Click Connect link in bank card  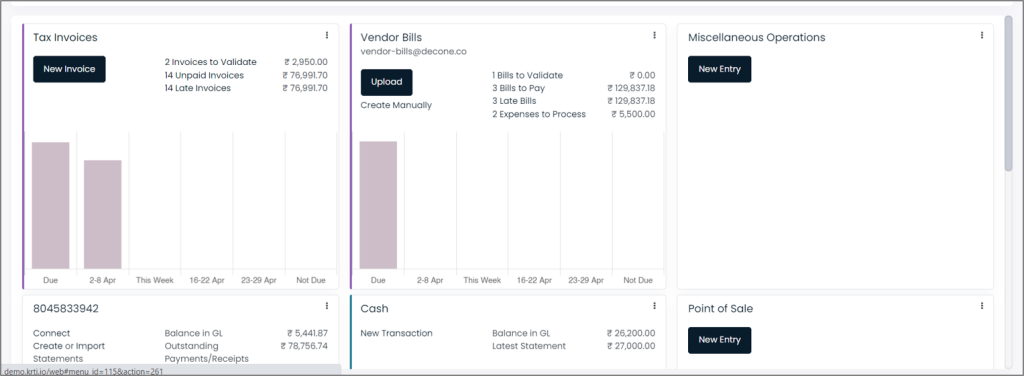click(x=52, y=333)
